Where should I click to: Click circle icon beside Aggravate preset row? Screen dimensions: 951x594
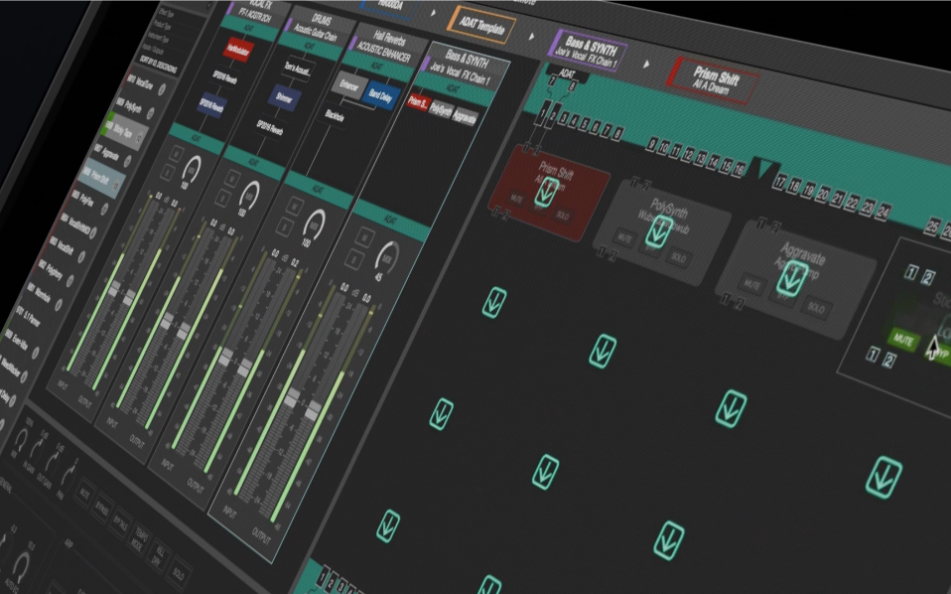click(127, 161)
